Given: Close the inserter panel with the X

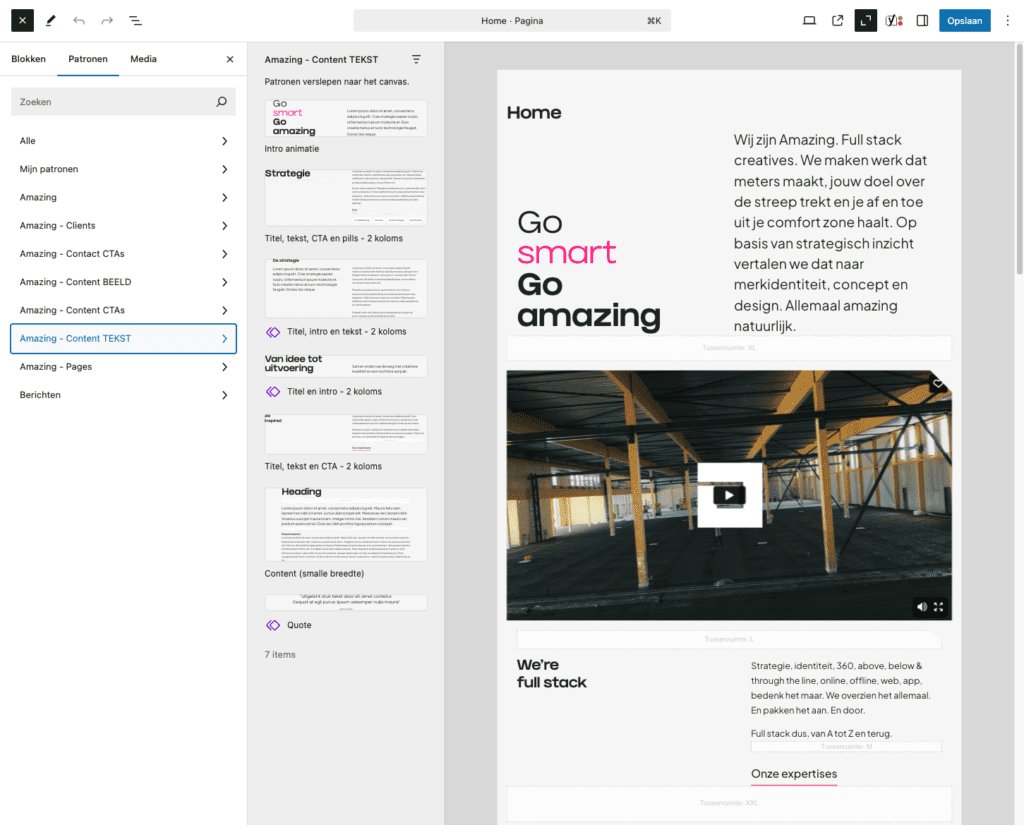Looking at the screenshot, I should pyautogui.click(x=230, y=59).
